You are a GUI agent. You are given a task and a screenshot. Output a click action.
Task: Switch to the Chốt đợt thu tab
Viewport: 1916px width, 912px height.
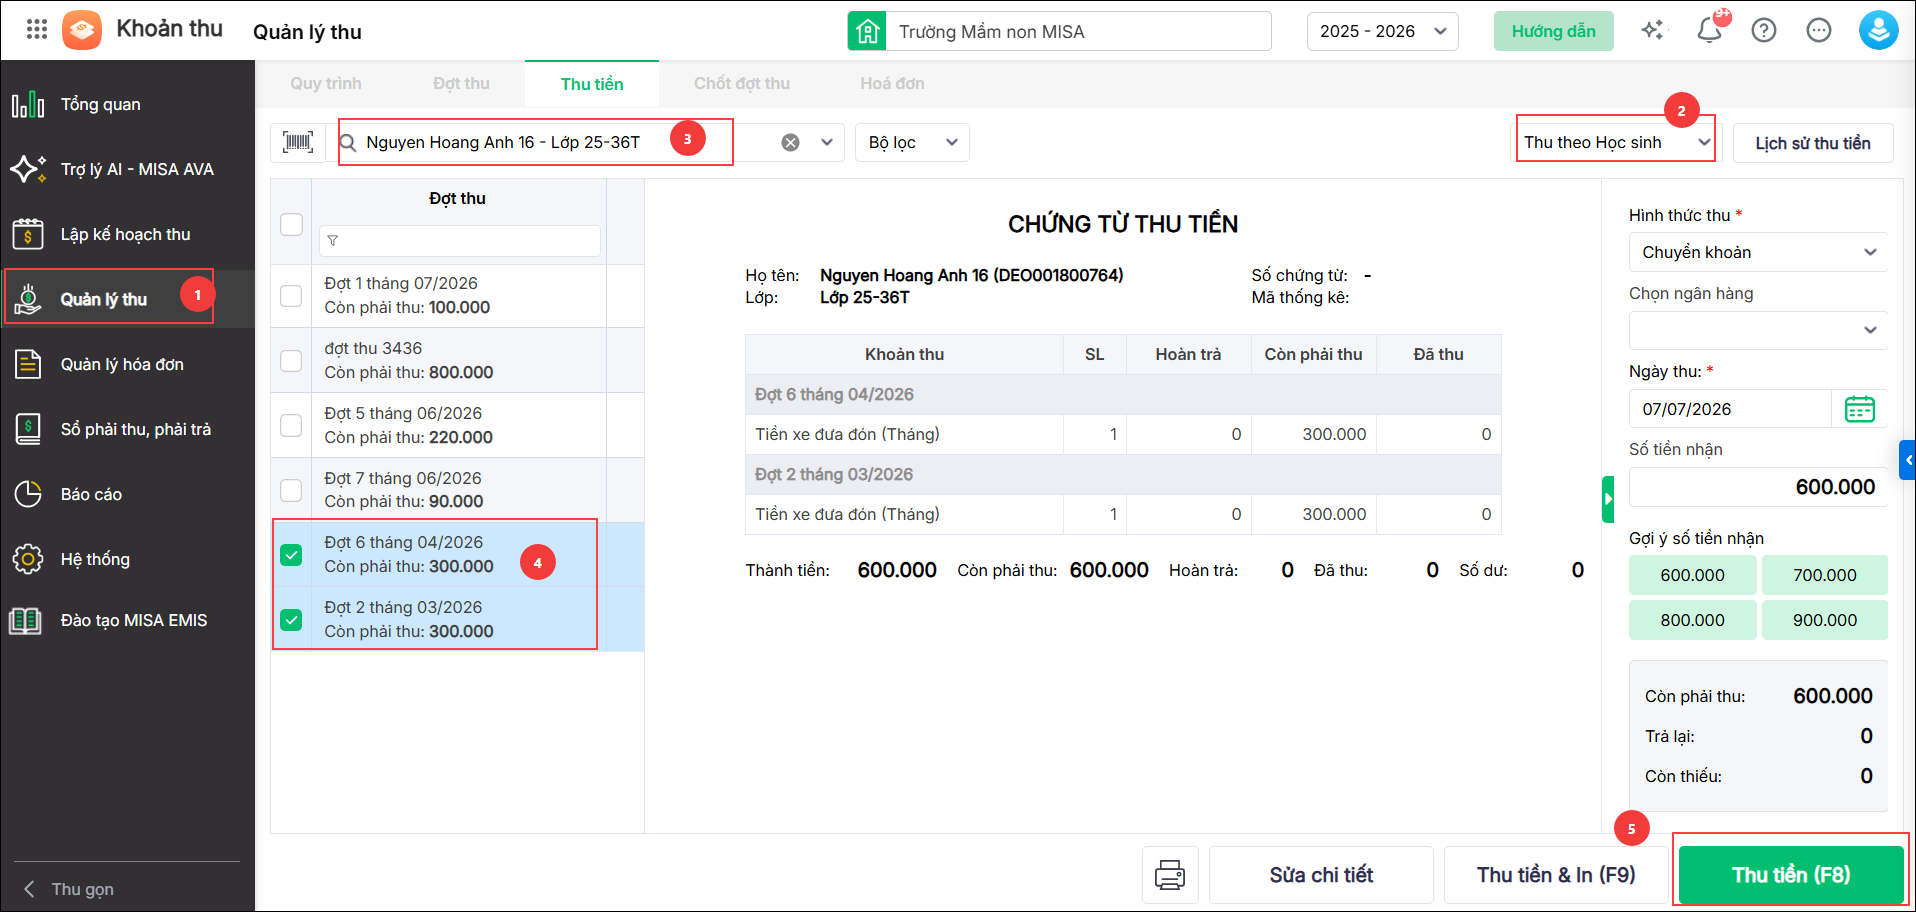pos(742,84)
